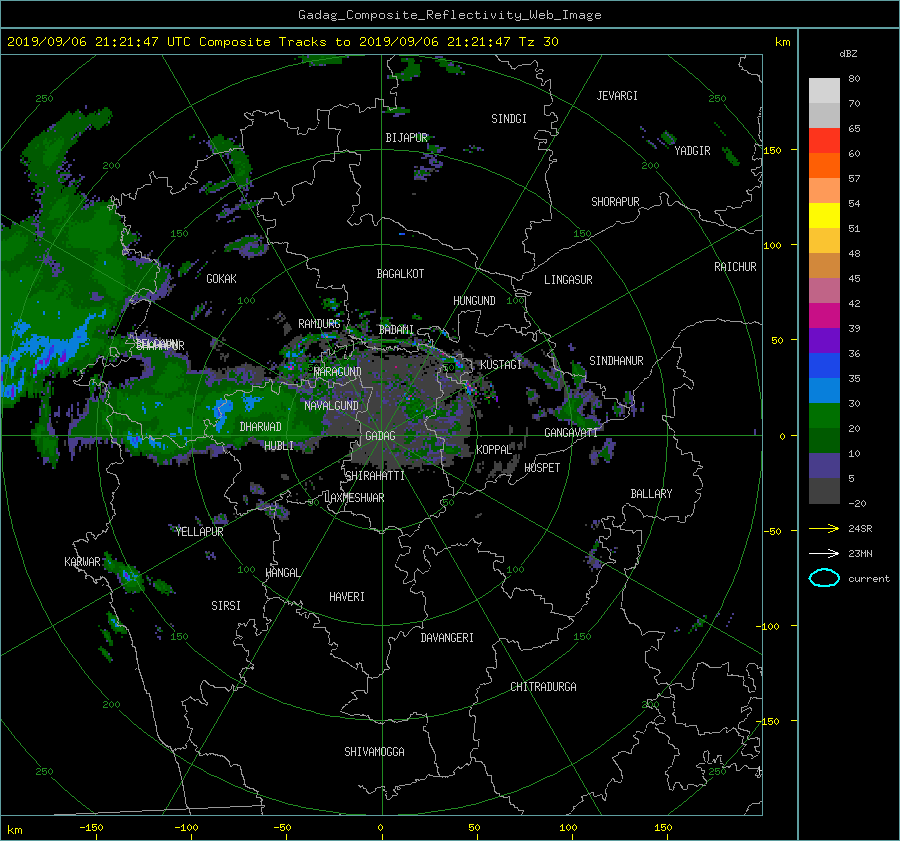Viewport: 900px width, 841px height.
Task: Click the SINDHANUR city label
Action: [616, 361]
